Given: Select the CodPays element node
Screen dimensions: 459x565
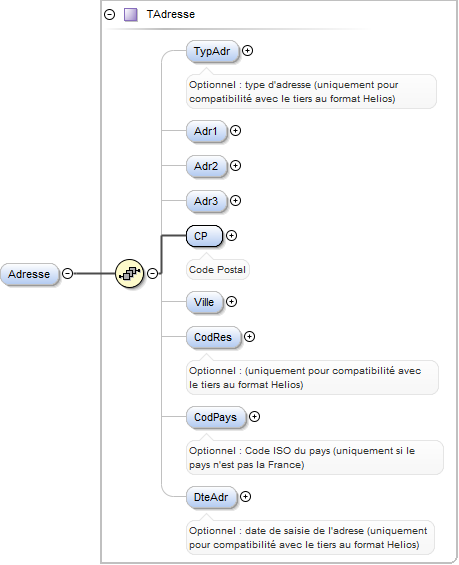Looking at the screenshot, I should point(215,417).
